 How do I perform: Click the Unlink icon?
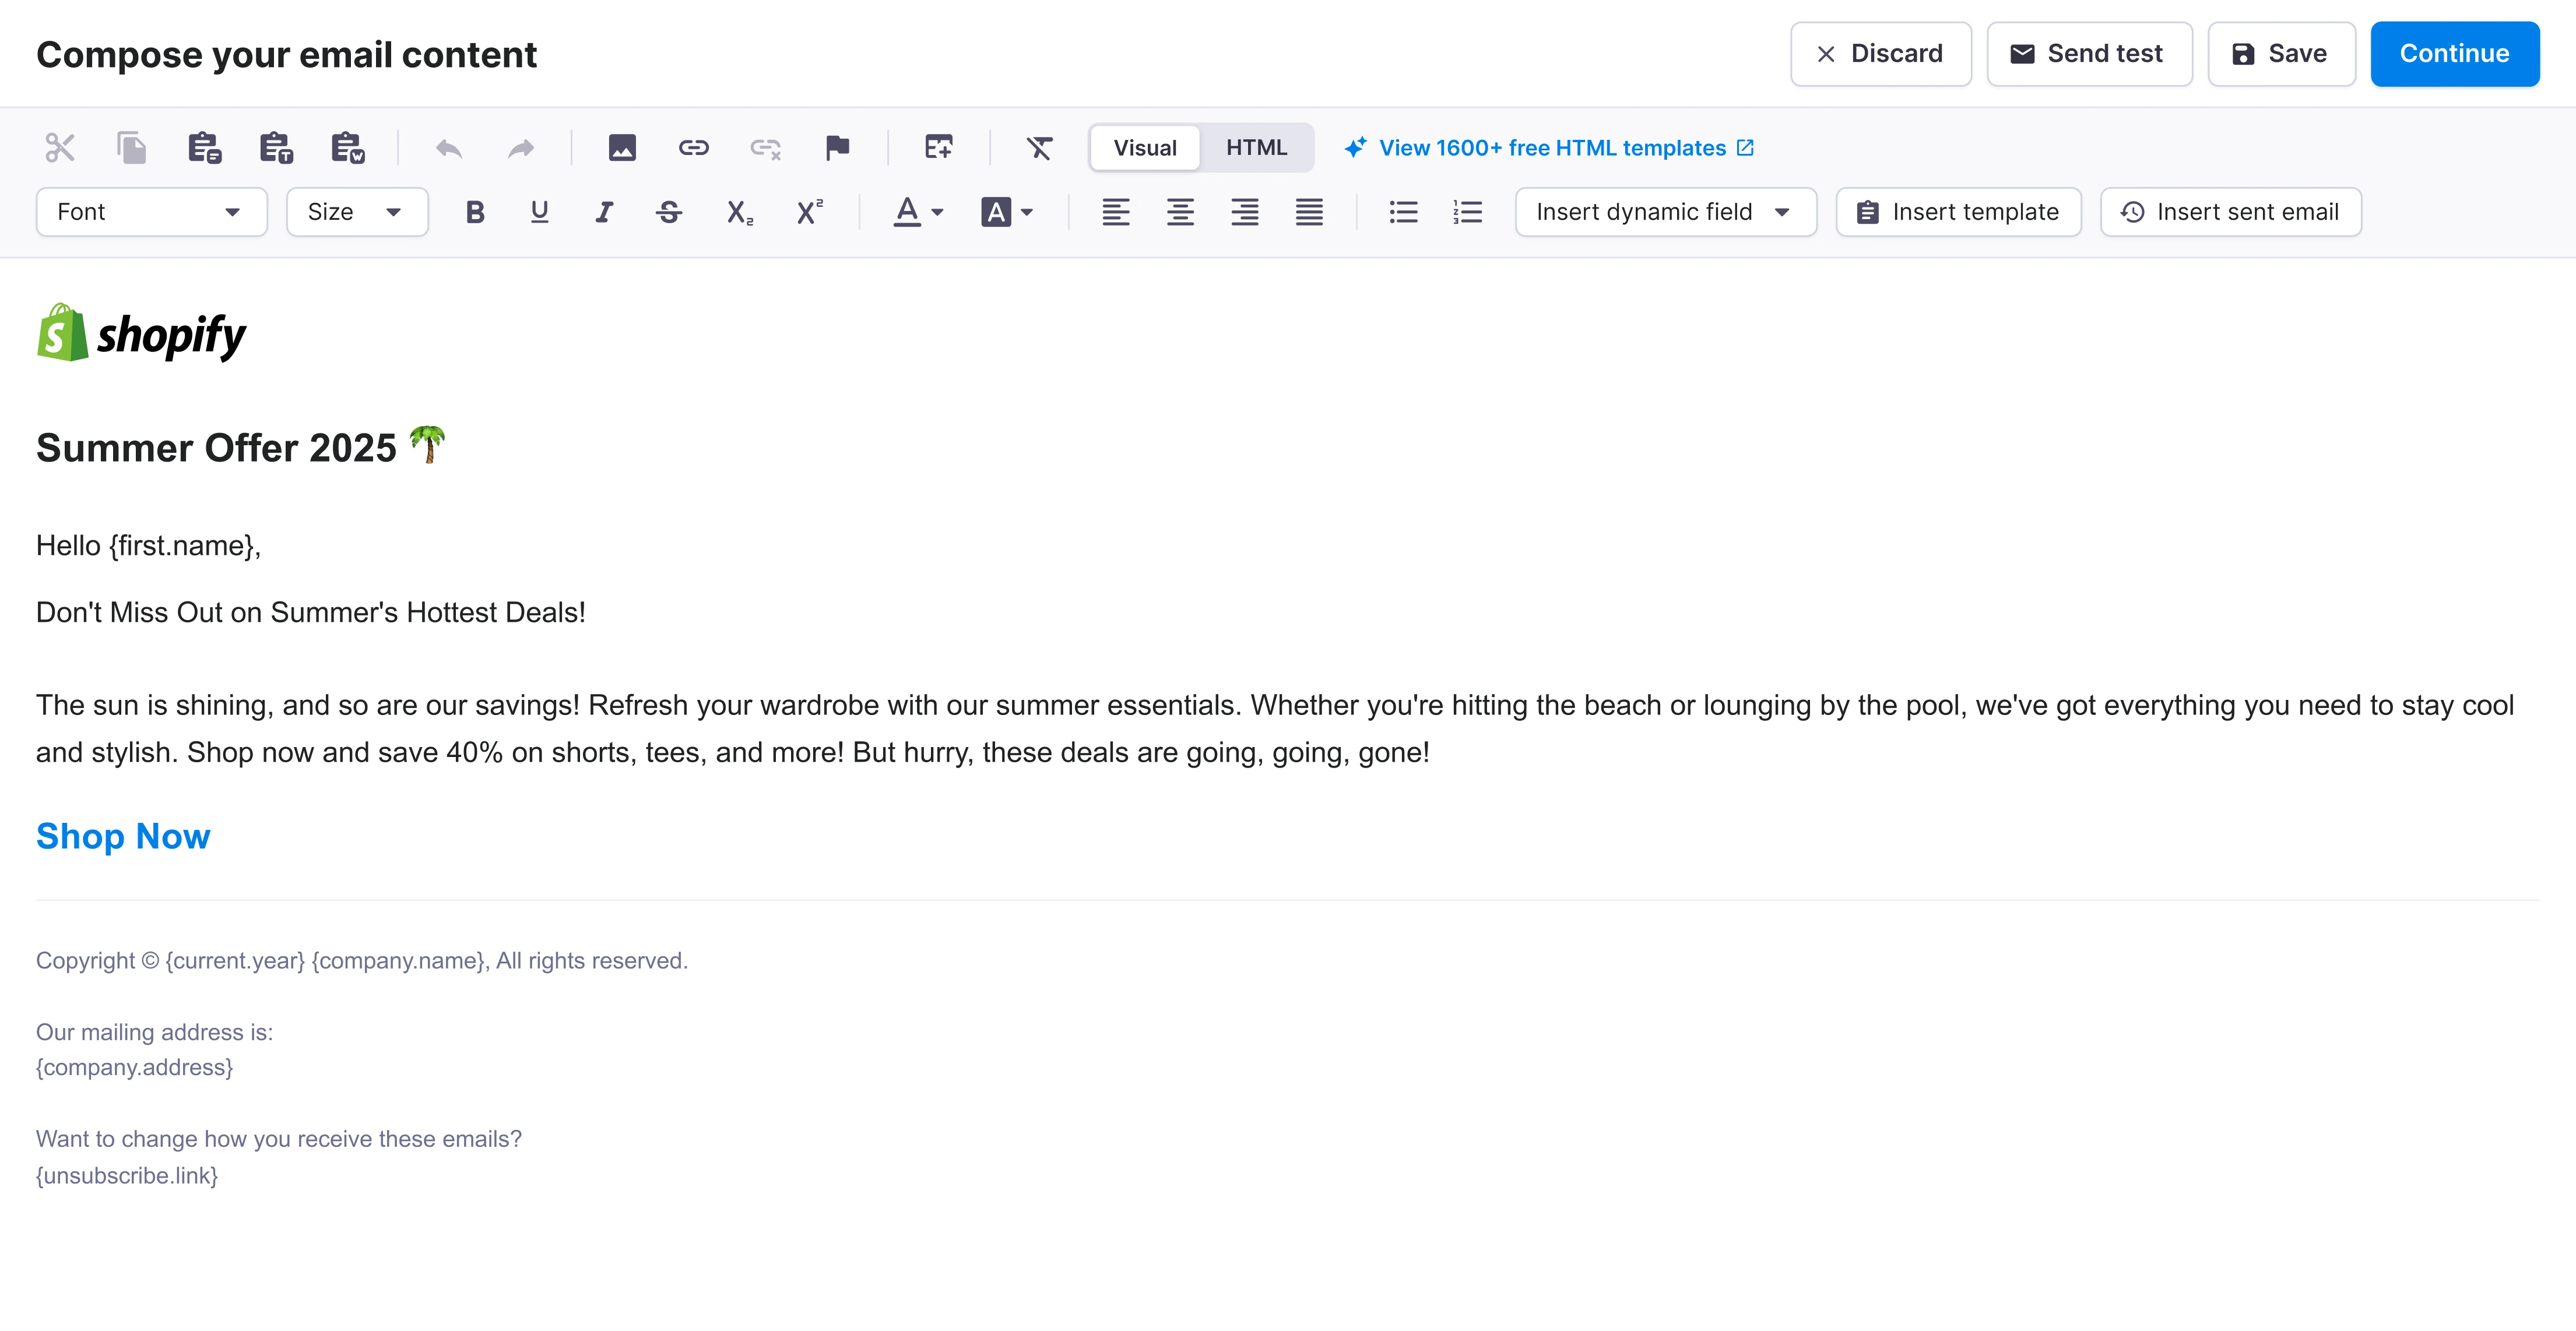766,148
